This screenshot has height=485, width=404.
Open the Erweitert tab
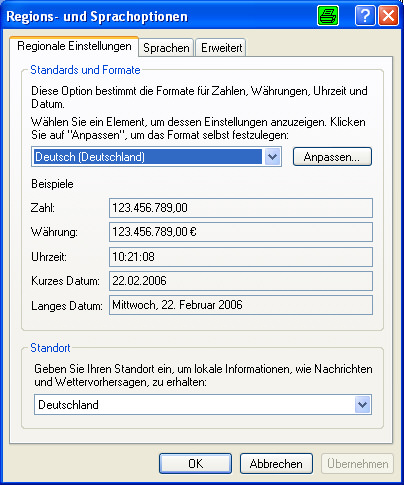(x=221, y=48)
